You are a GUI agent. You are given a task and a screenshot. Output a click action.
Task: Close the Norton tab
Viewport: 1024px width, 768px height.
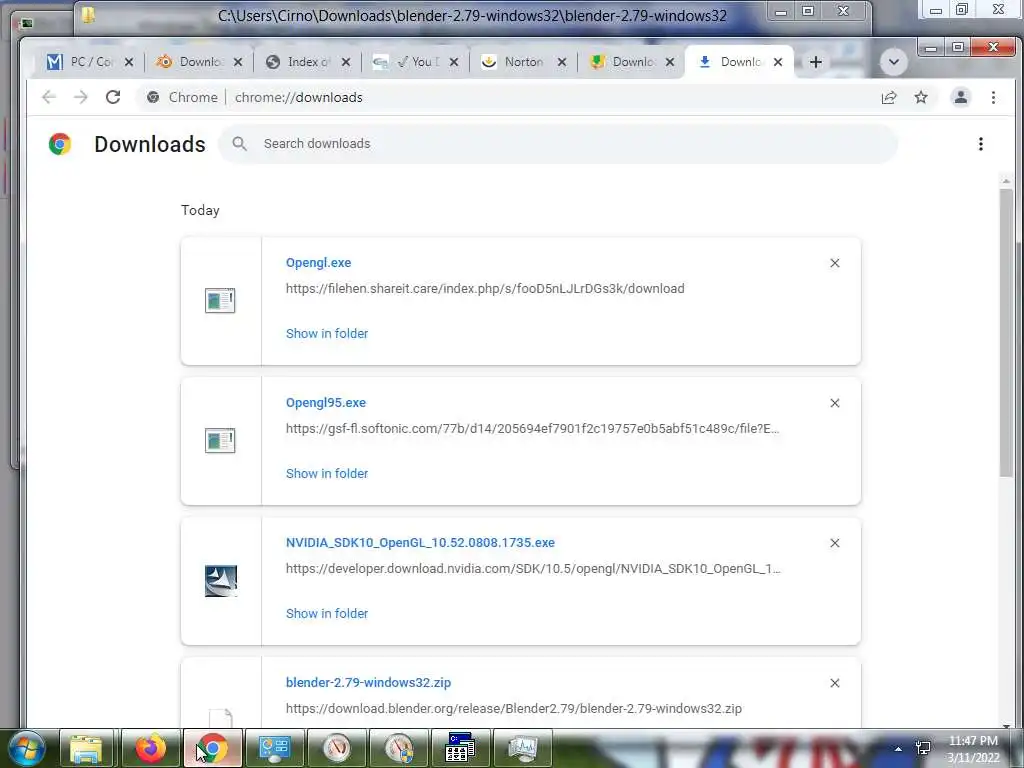(x=562, y=62)
